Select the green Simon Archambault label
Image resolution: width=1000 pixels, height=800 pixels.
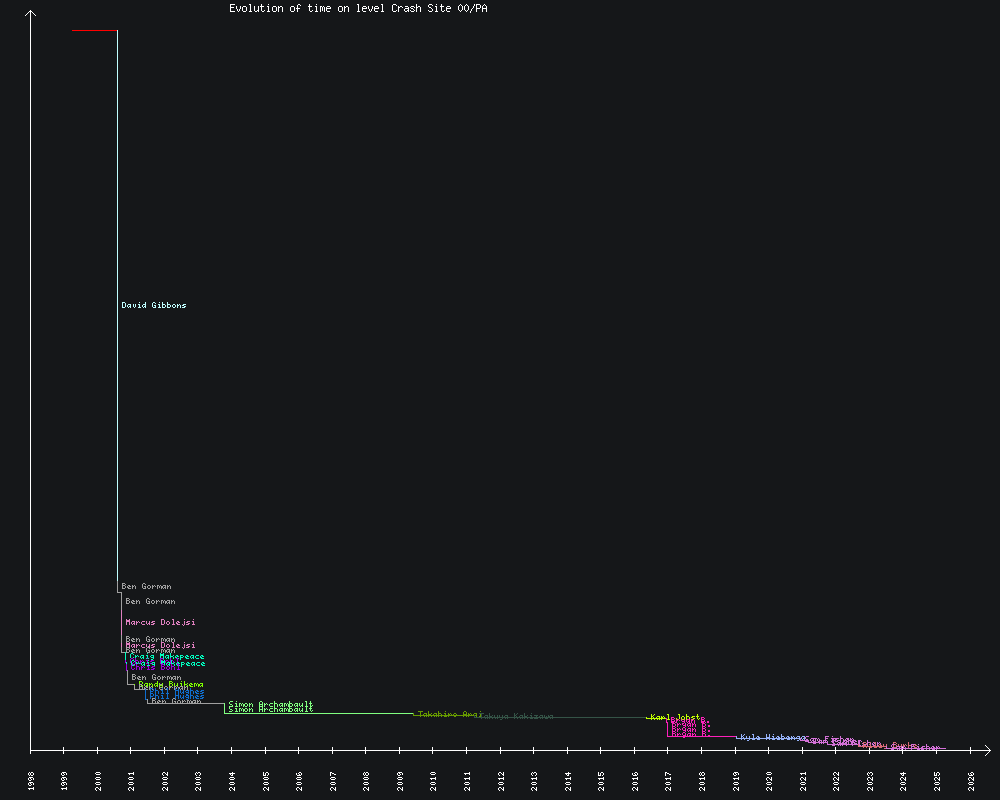(270, 704)
